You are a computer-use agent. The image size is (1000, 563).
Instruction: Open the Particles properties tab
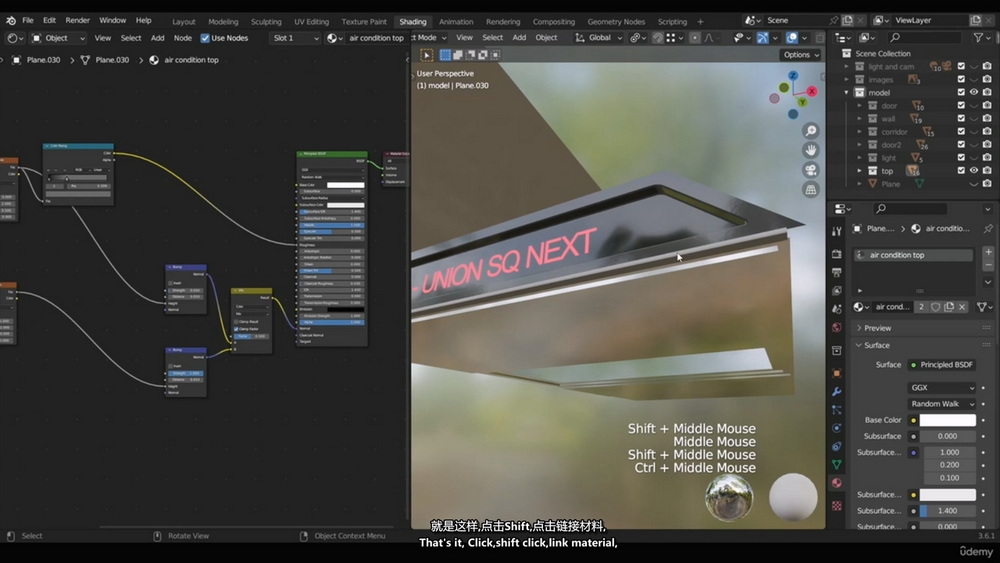click(x=837, y=410)
